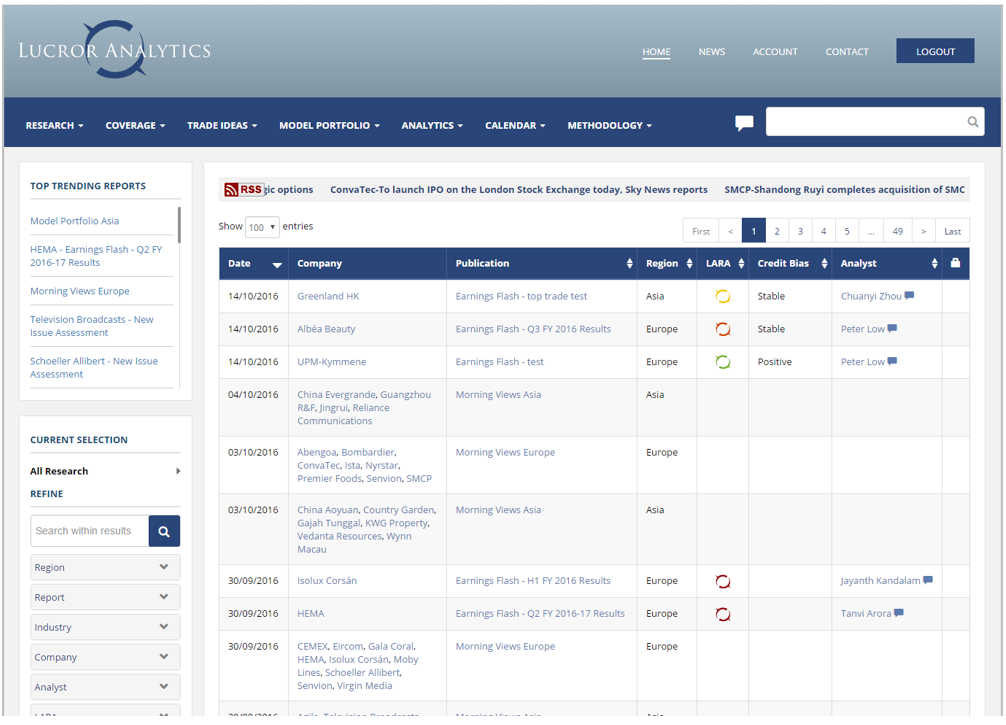Go to page 2 of results
The width and height of the screenshot is (1006, 725).
777,231
